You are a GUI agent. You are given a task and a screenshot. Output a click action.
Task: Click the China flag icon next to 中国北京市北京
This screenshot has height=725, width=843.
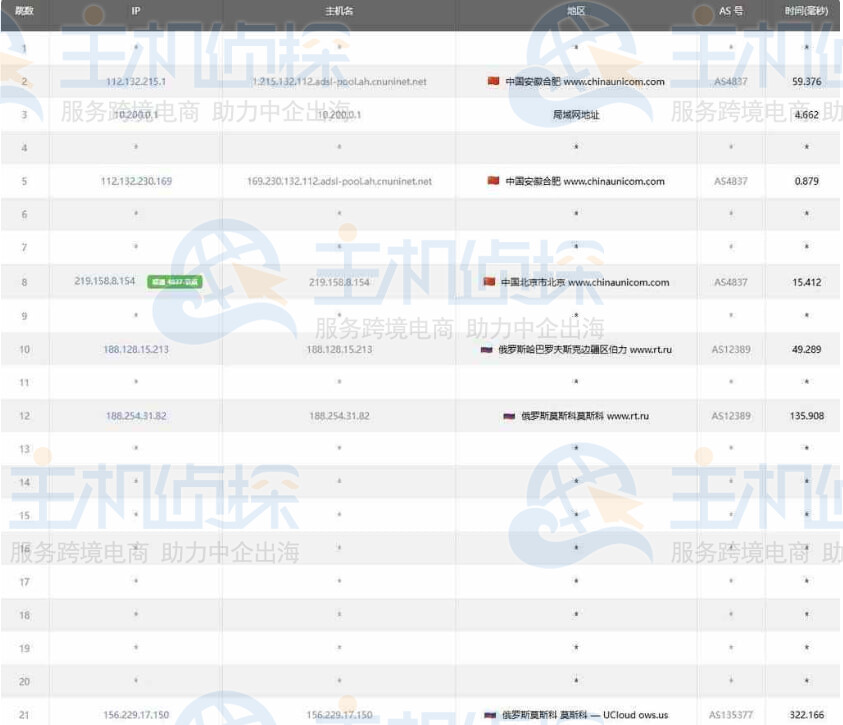[487, 282]
